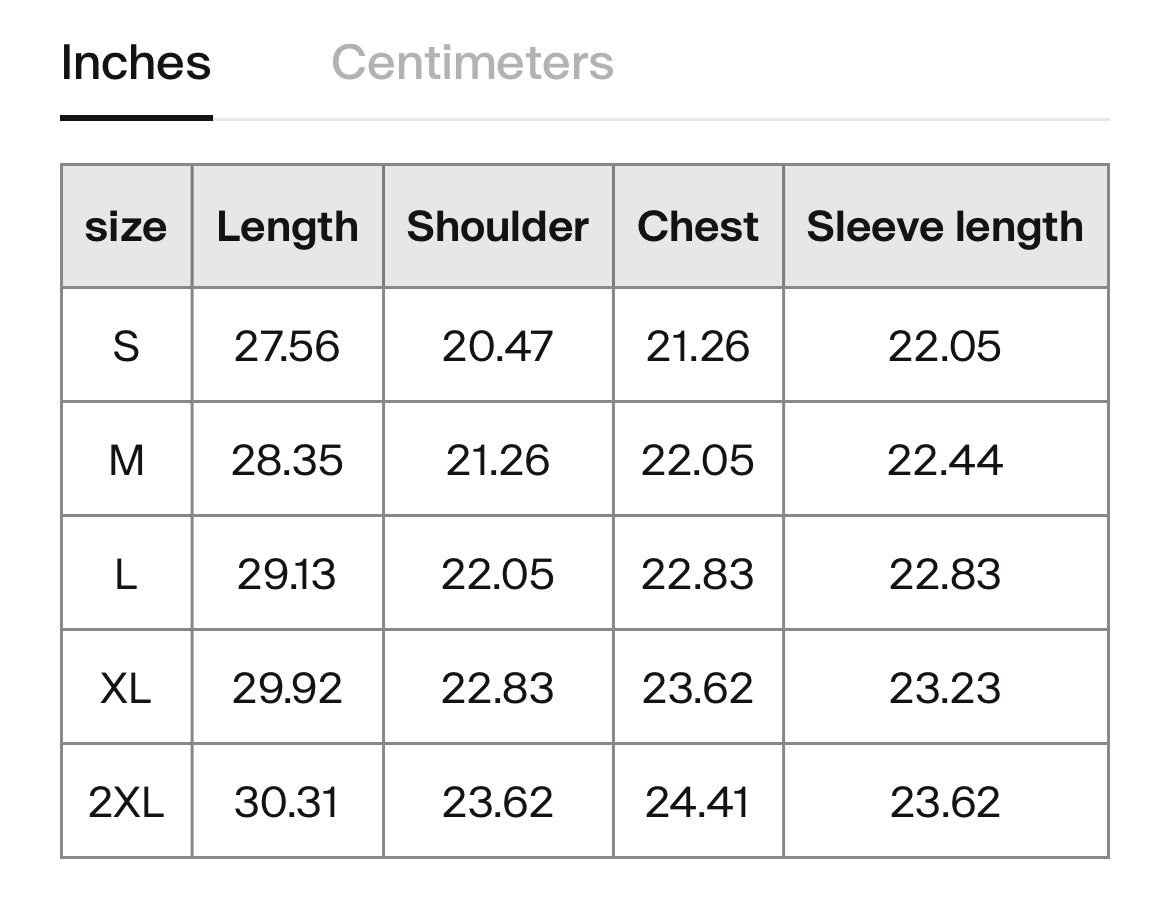The width and height of the screenshot is (1170, 904).
Task: Select the 2XL size row label
Action: [126, 802]
